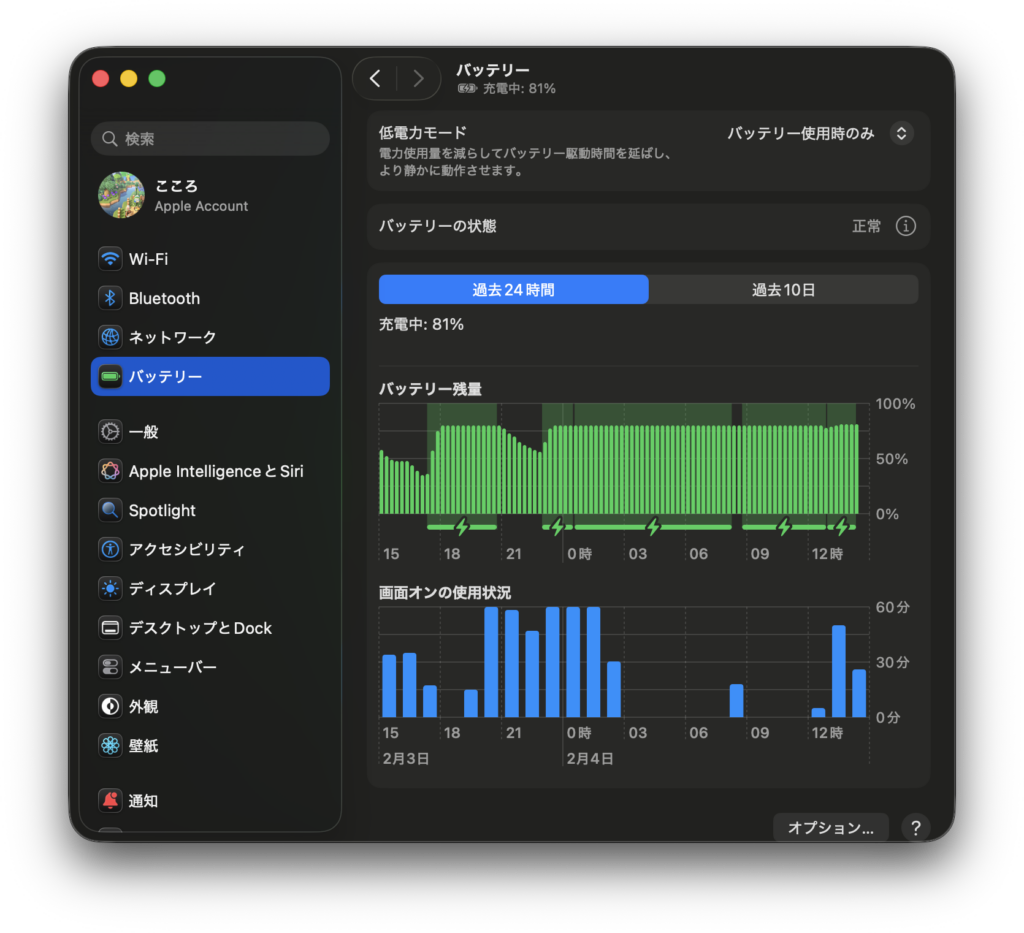Switch to 過去10日 tab
This screenshot has width=1024, height=933.
click(x=783, y=290)
